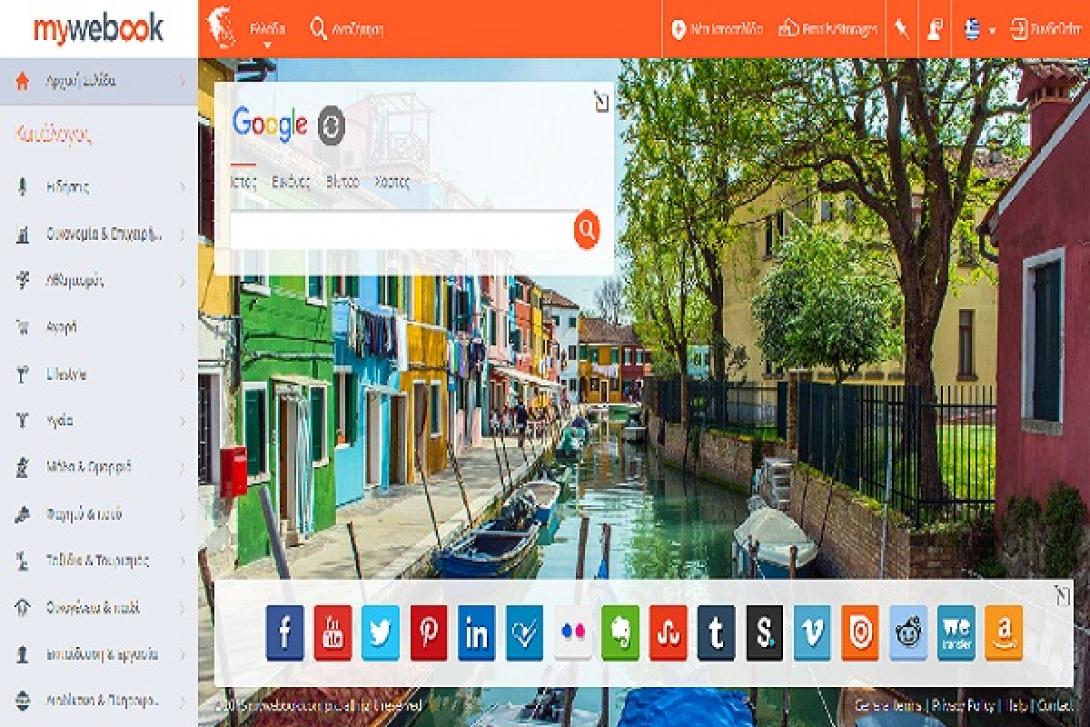Open the Vimeo shortcut icon

pyautogui.click(x=812, y=633)
